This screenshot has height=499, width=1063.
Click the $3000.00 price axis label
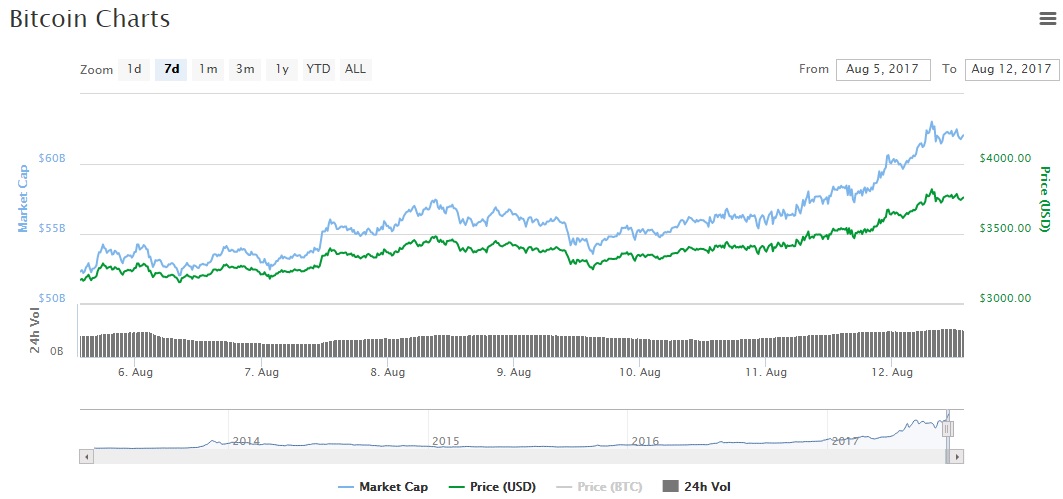coord(1005,298)
